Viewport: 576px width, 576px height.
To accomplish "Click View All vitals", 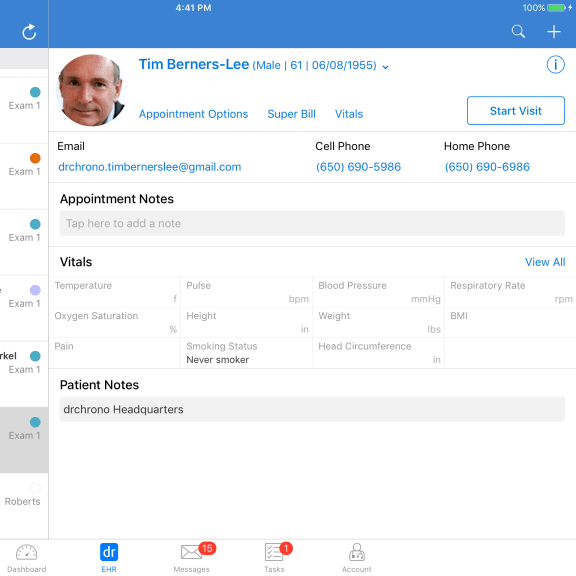I will pyautogui.click(x=545, y=262).
